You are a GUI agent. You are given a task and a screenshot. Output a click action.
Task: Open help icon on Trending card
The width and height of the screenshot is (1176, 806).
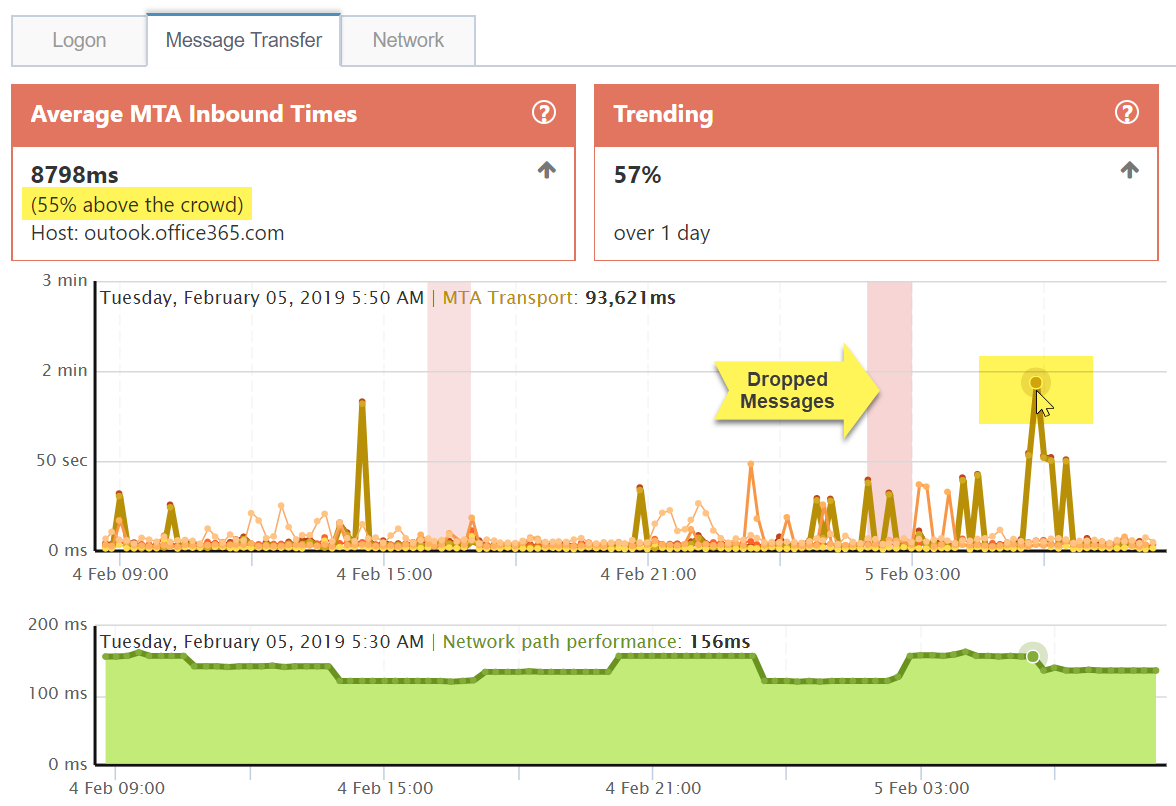tap(1126, 112)
